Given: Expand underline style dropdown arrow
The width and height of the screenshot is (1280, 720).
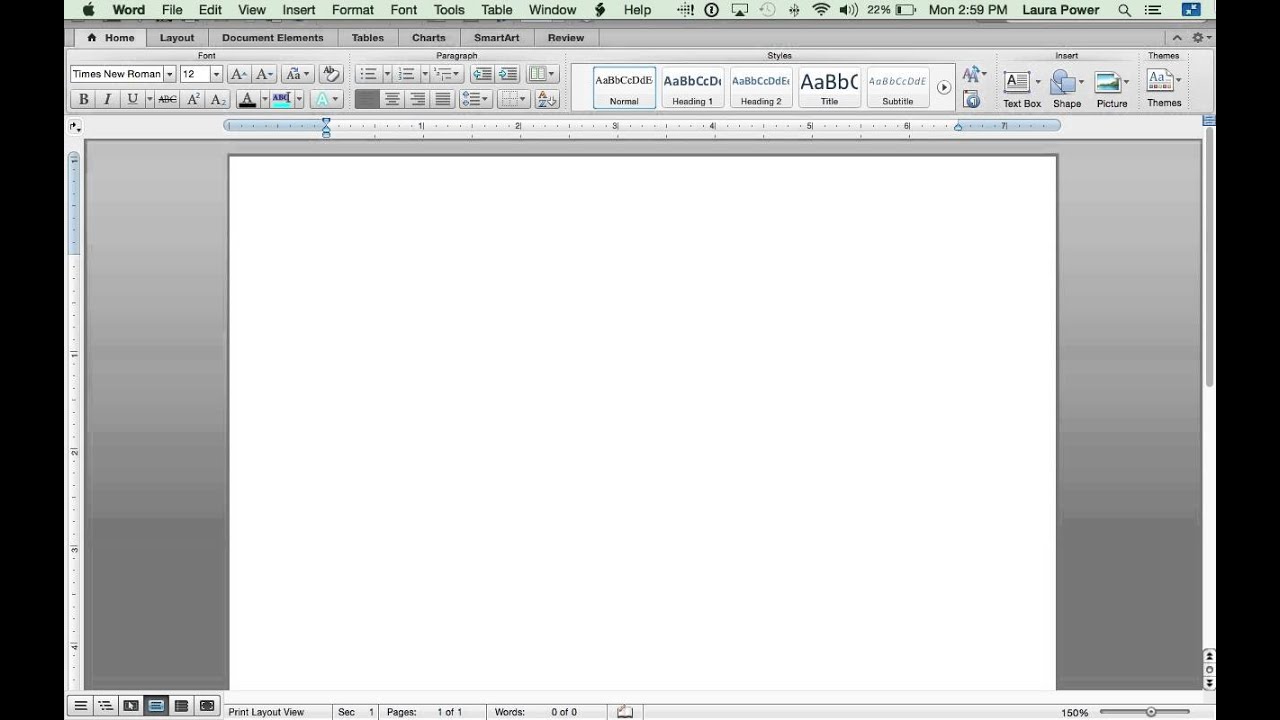Looking at the screenshot, I should 149,99.
